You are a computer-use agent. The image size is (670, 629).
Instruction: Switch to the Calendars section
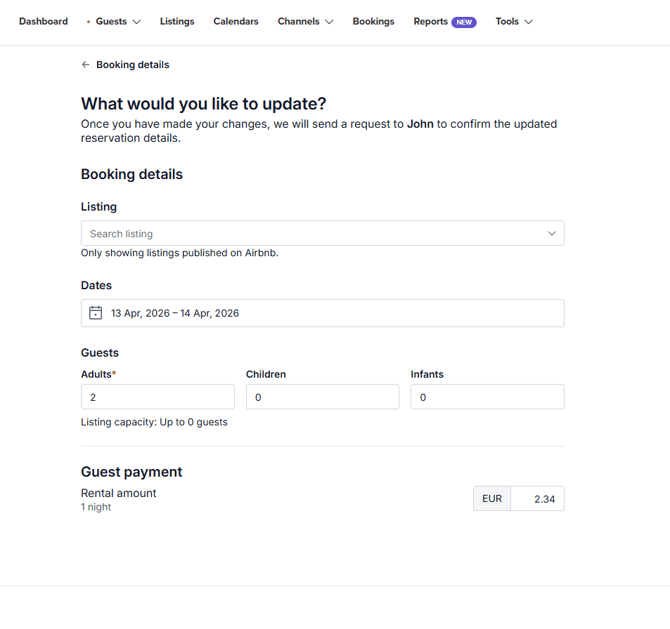click(236, 22)
